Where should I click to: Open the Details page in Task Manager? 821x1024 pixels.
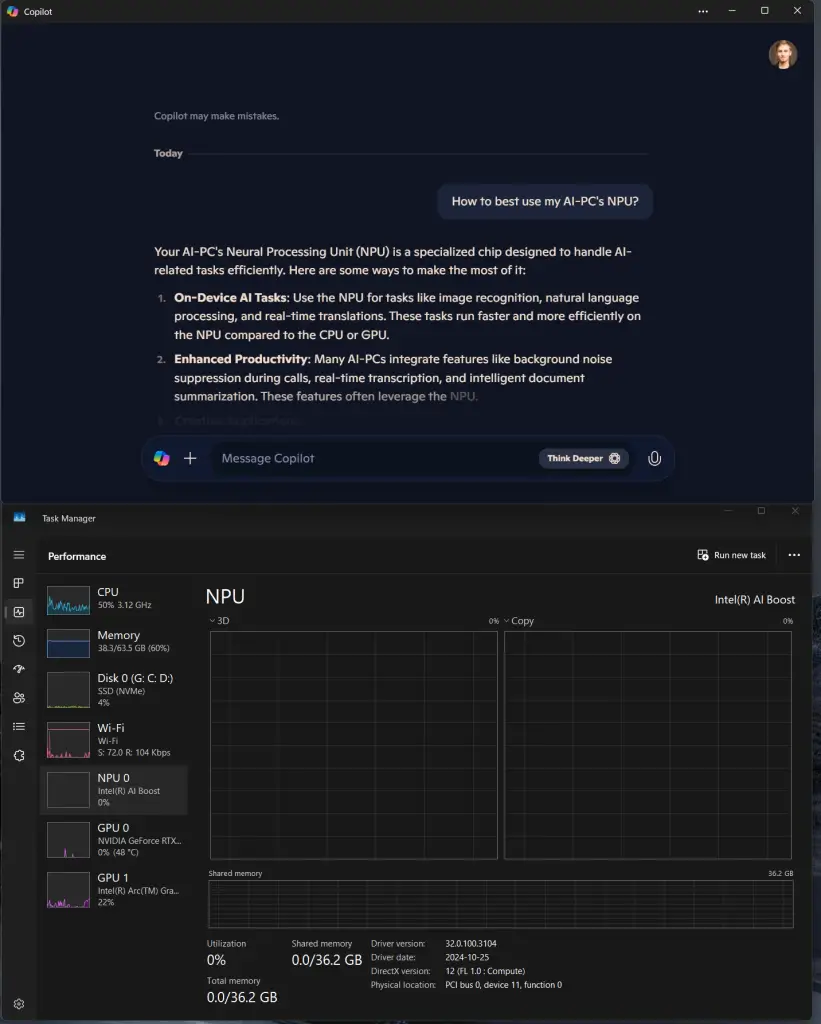pos(18,727)
